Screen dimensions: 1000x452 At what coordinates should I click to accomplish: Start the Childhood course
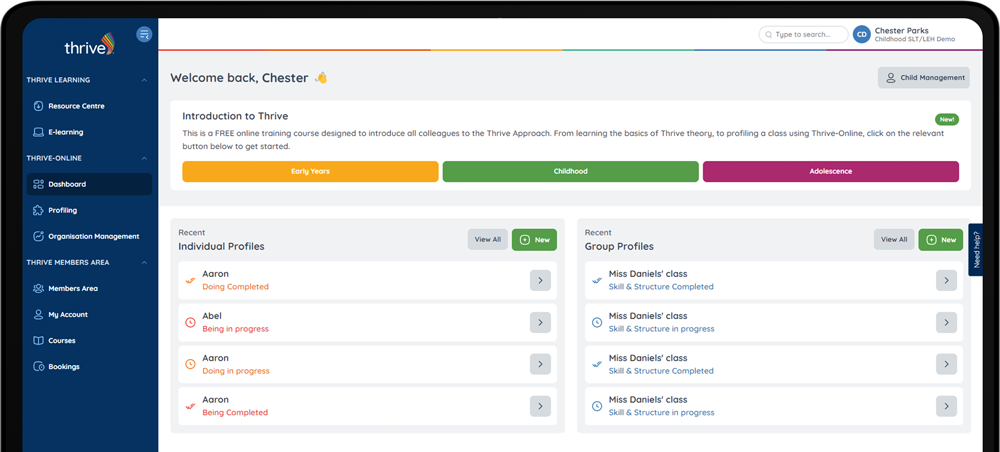pos(571,171)
